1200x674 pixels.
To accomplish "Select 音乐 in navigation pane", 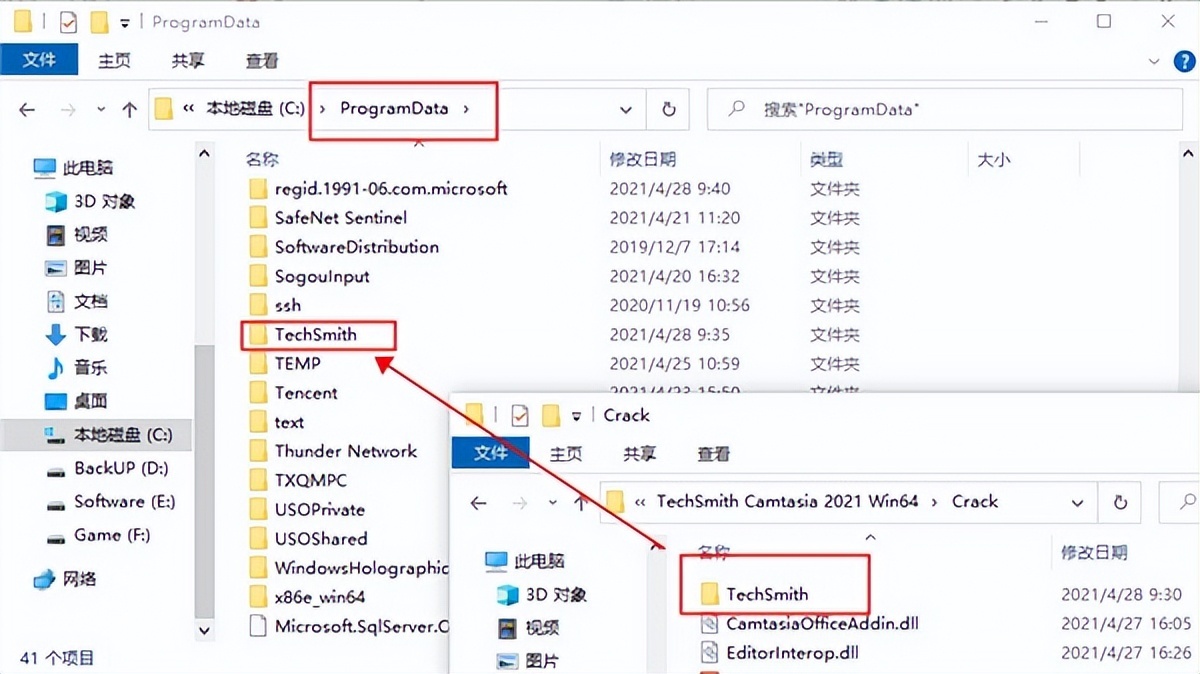I will click(x=77, y=368).
